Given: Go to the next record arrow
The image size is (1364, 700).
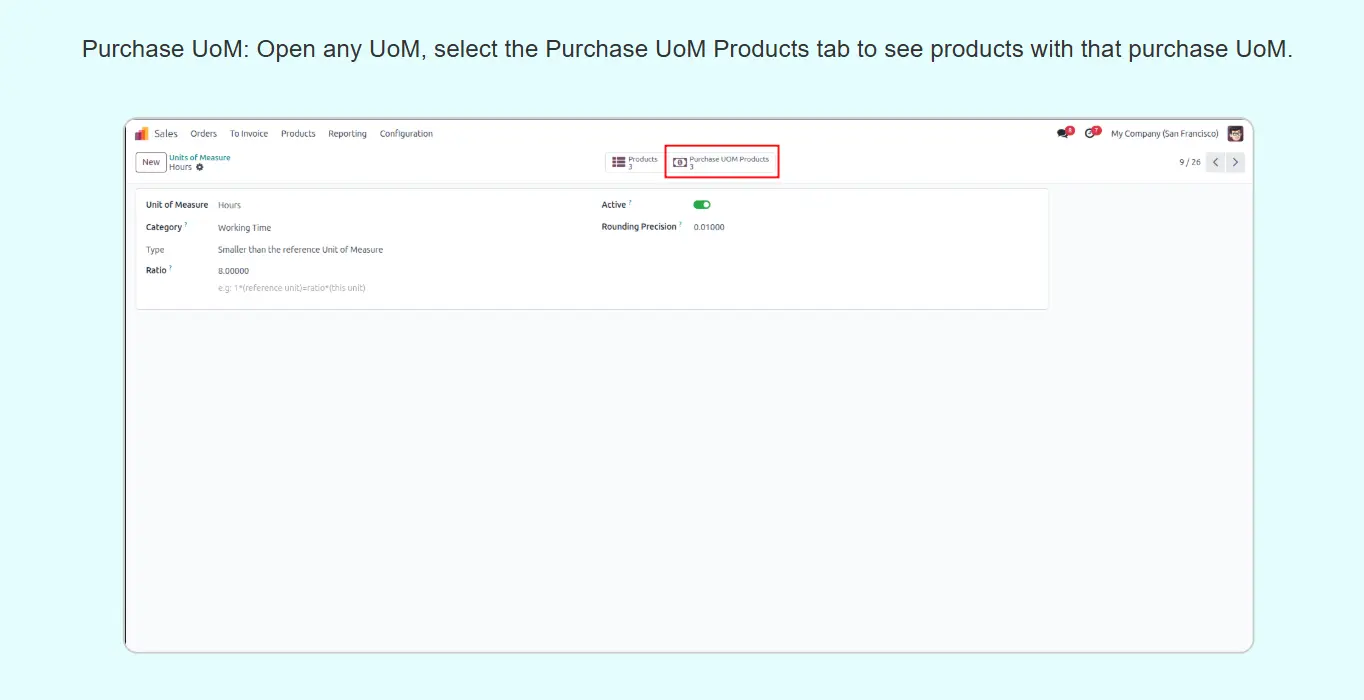Looking at the screenshot, I should (1236, 162).
